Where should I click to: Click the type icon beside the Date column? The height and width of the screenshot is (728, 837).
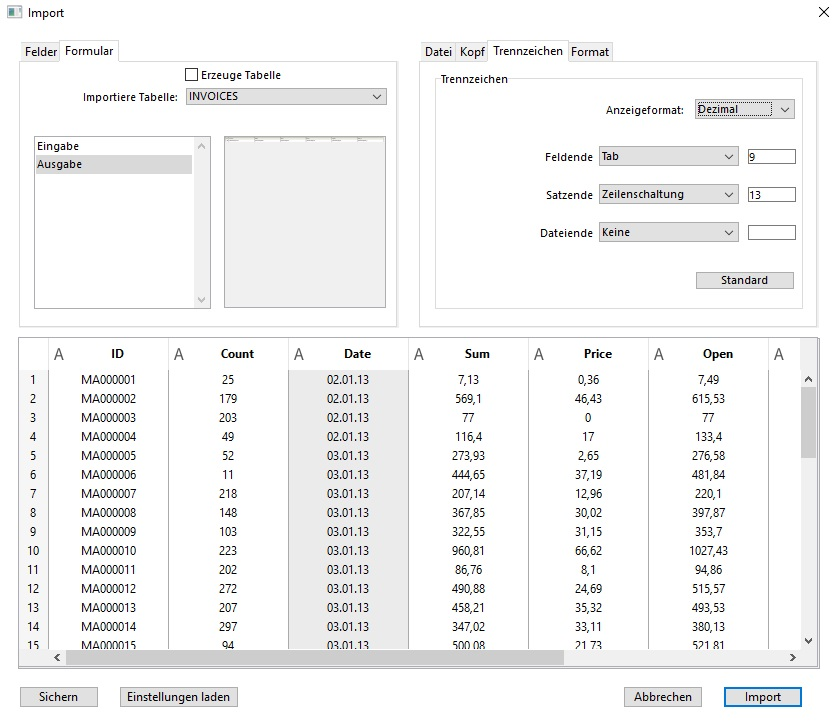click(299, 354)
